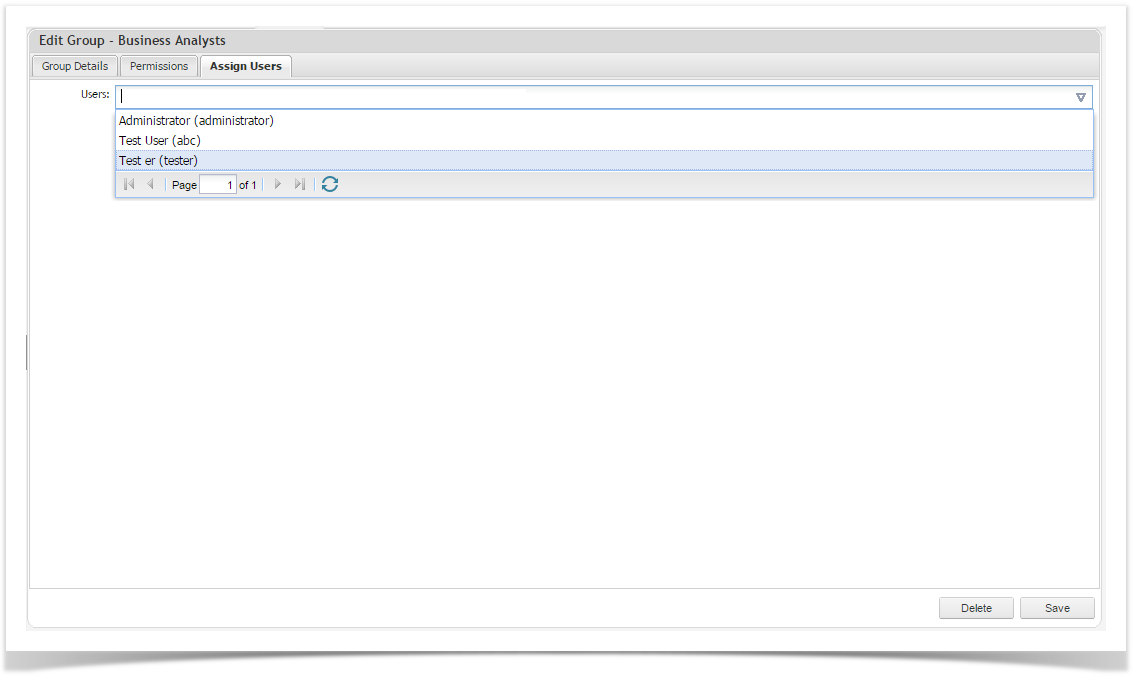Open the Permissions tab
The image size is (1140, 680).
coord(159,67)
